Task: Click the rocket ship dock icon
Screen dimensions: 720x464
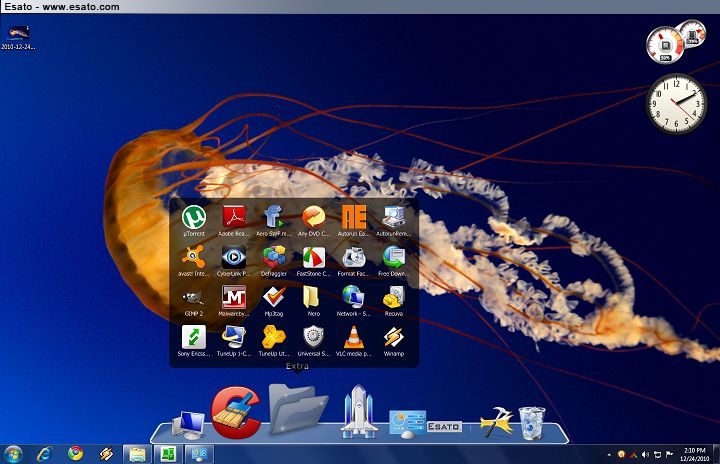Action: click(357, 412)
